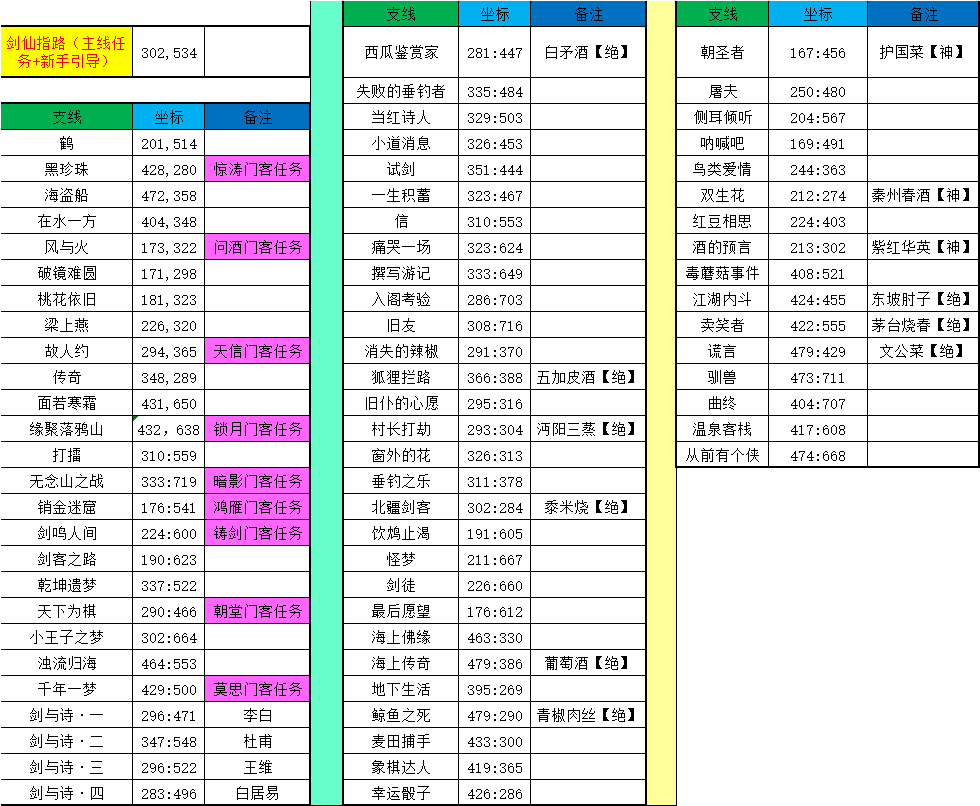This screenshot has width=980, height=806.
Task: Click the coordinate cell 302, 534
Action: pyautogui.click(x=169, y=52)
